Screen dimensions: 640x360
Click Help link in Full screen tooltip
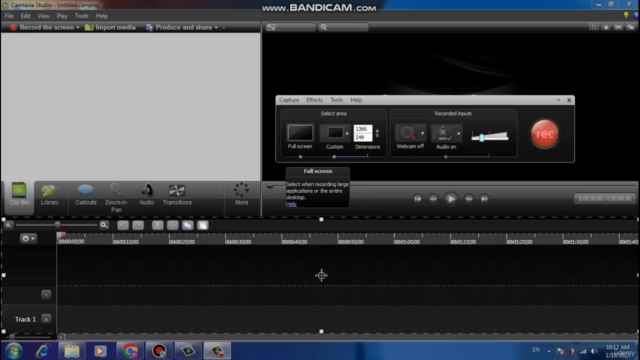pyautogui.click(x=291, y=204)
